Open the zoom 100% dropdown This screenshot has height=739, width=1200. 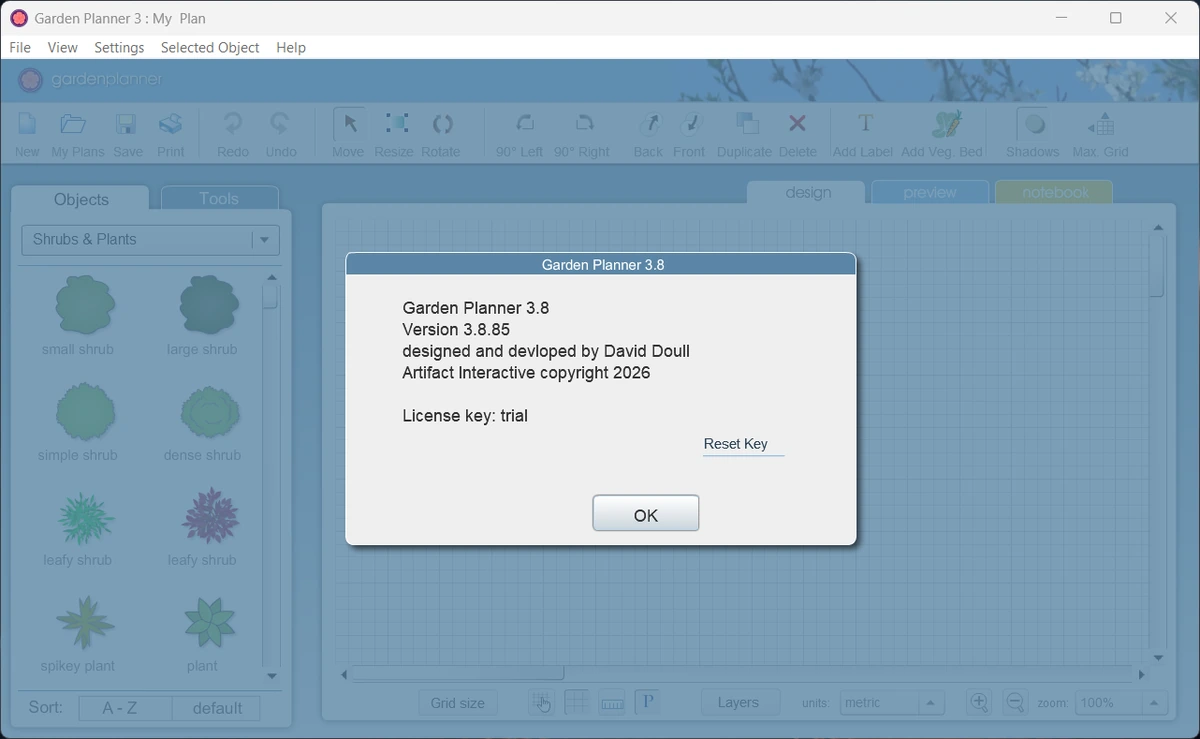point(1120,703)
